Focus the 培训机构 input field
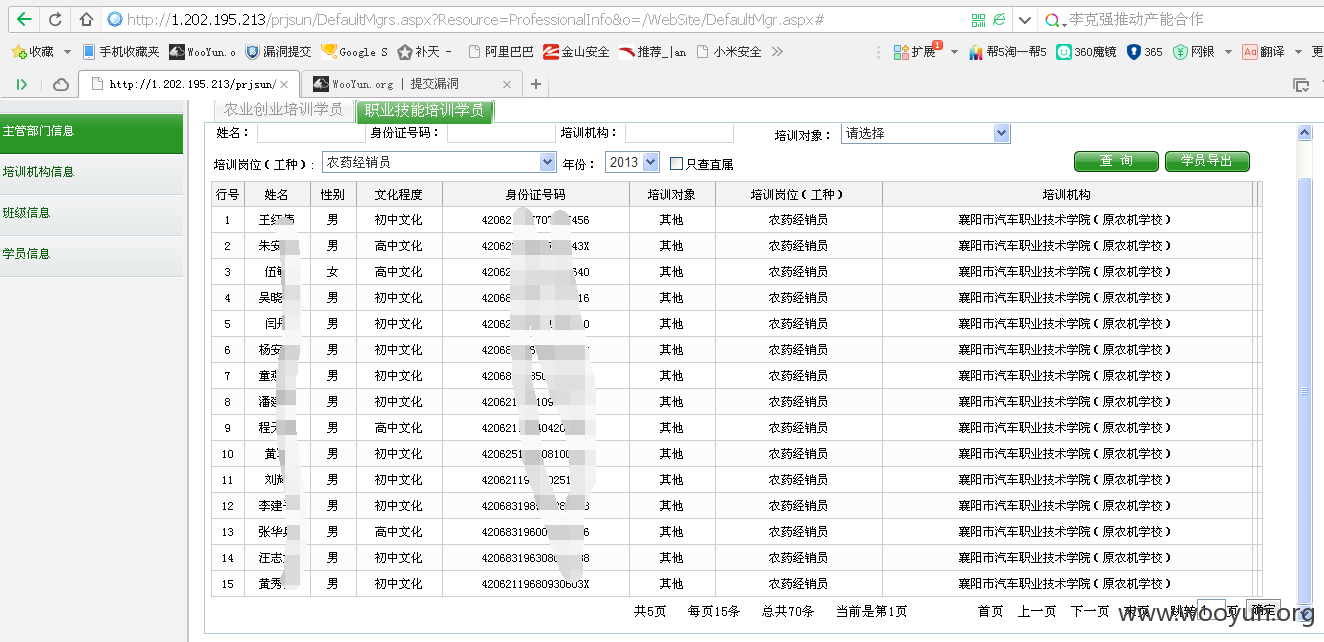 pos(679,133)
